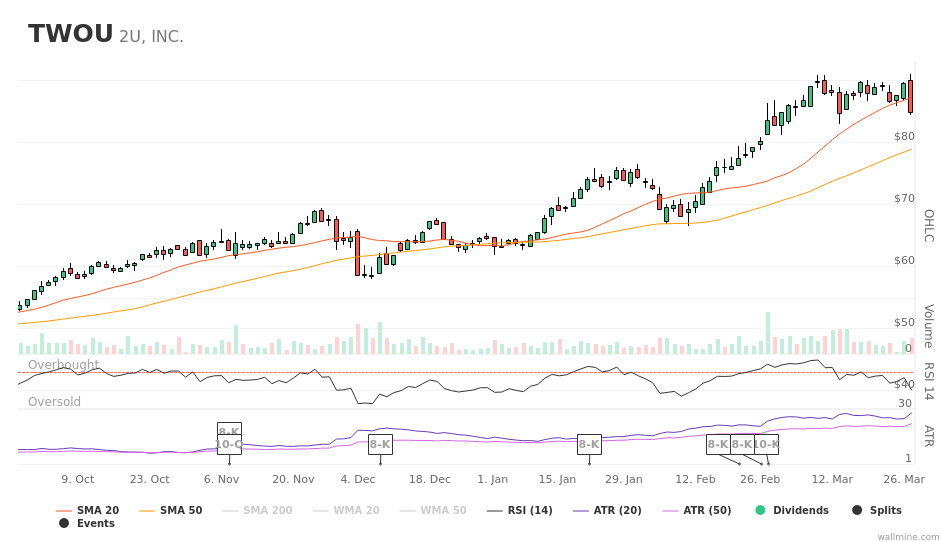Click the TWOU ticker title

point(70,34)
